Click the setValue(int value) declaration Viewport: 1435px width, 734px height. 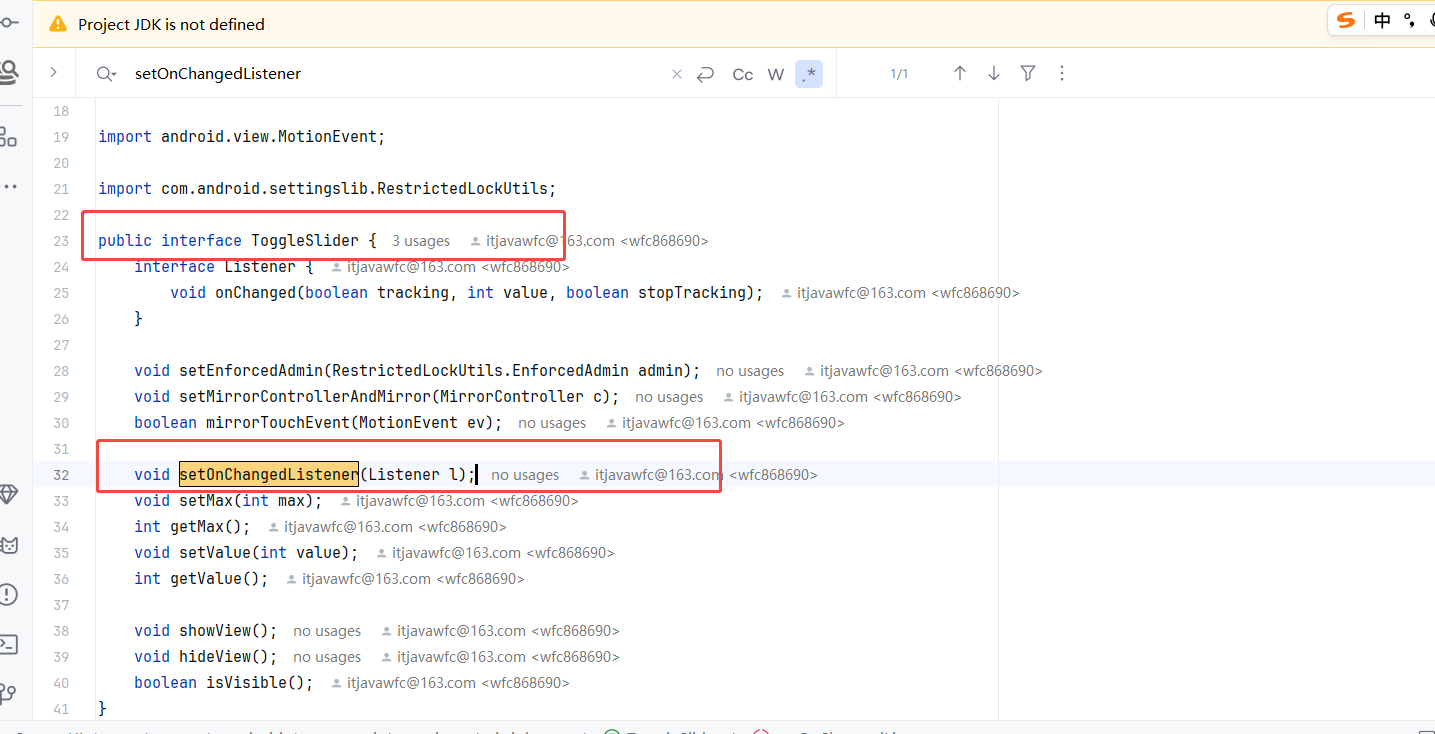[x=246, y=552]
